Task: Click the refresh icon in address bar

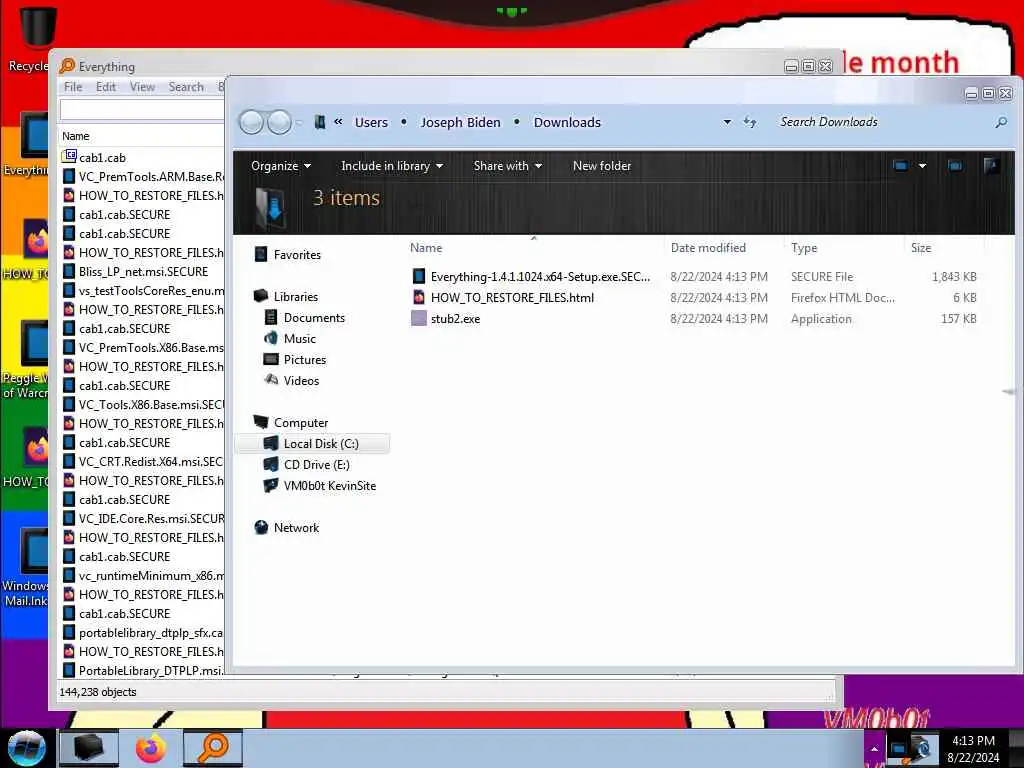Action: [x=750, y=122]
